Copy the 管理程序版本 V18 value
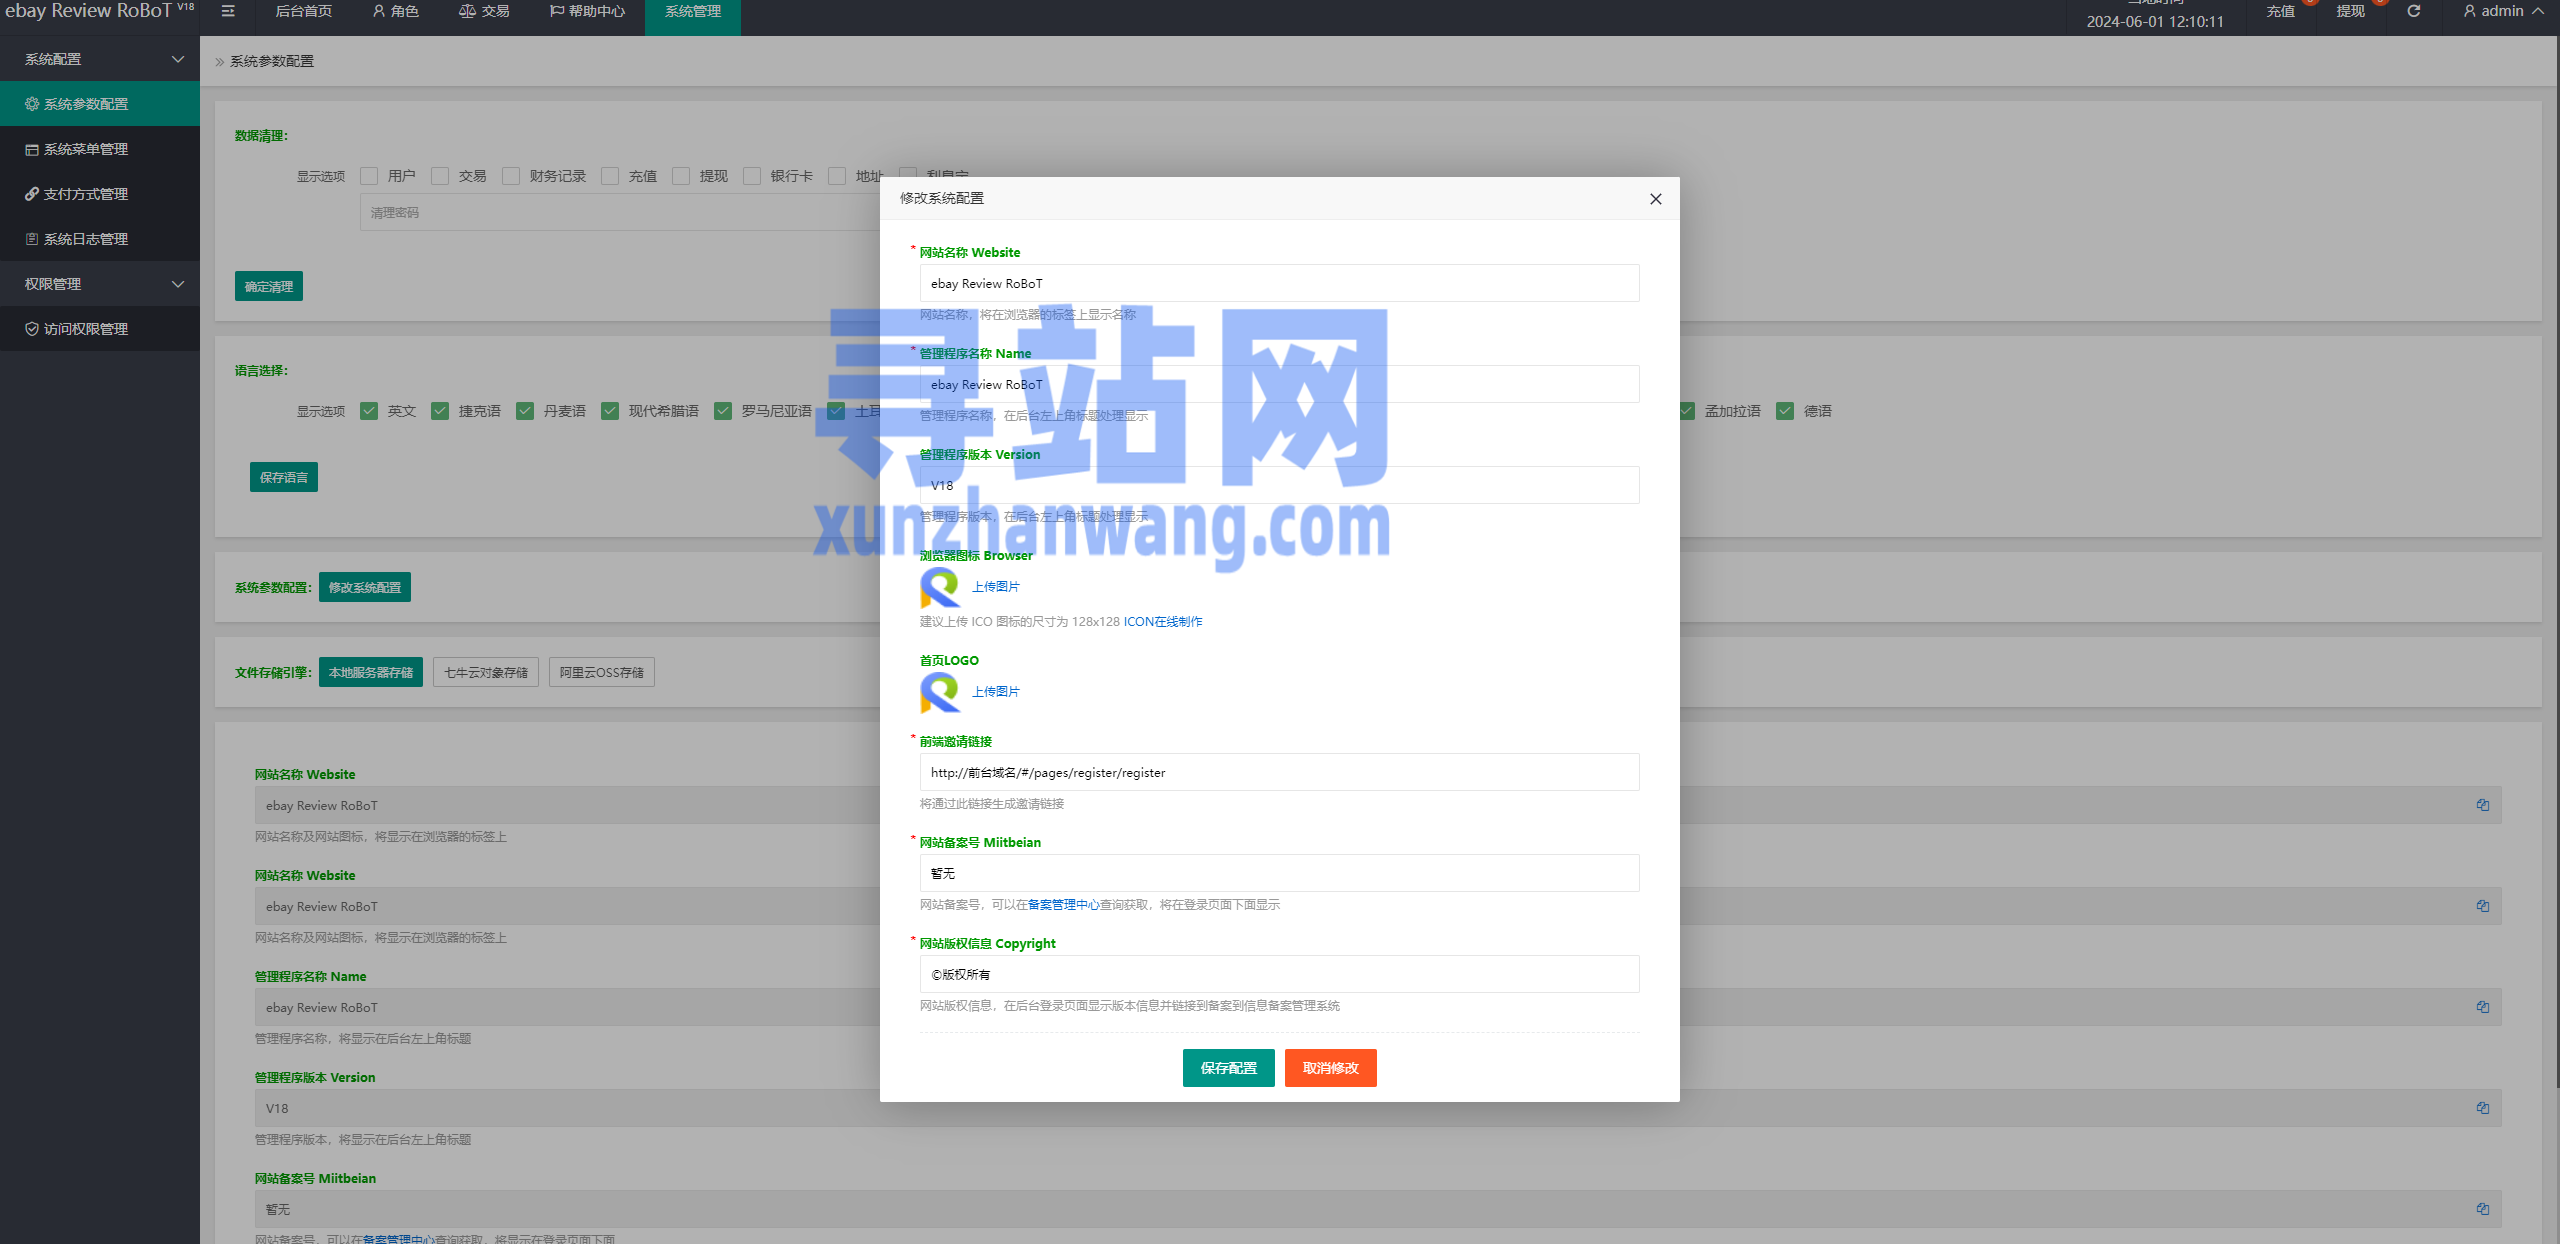Screen dimensions: 2560x1244 pyautogui.click(x=2482, y=1108)
